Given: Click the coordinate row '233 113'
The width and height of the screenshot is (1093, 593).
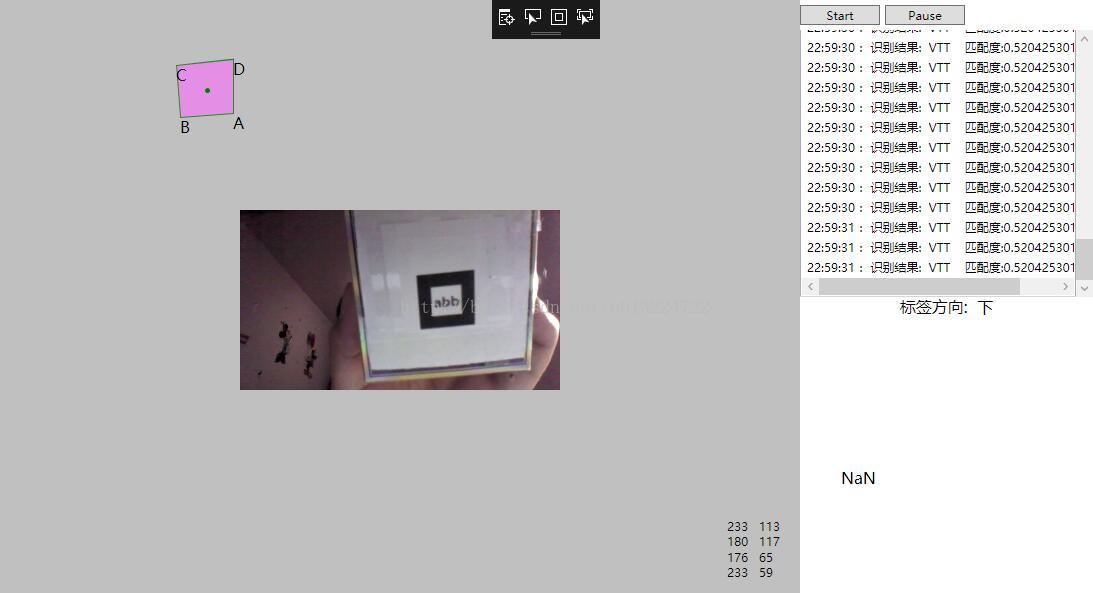Looking at the screenshot, I should [754, 527].
